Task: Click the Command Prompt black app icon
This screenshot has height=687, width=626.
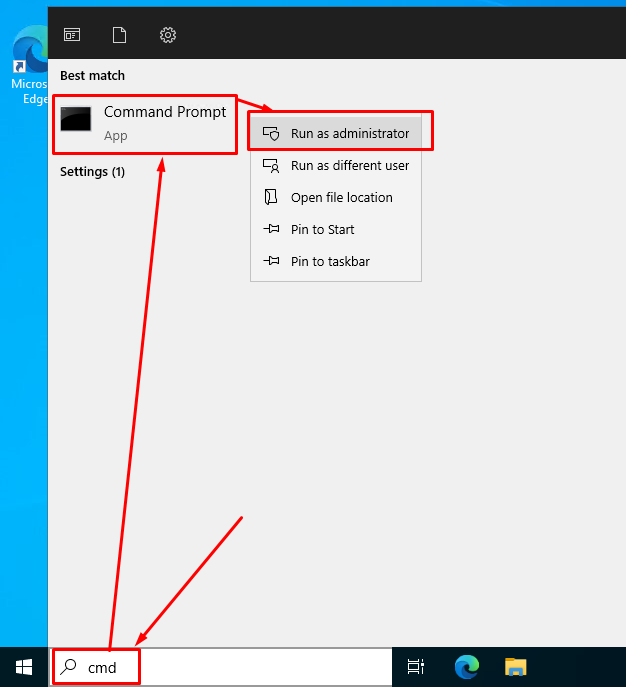Action: click(76, 119)
